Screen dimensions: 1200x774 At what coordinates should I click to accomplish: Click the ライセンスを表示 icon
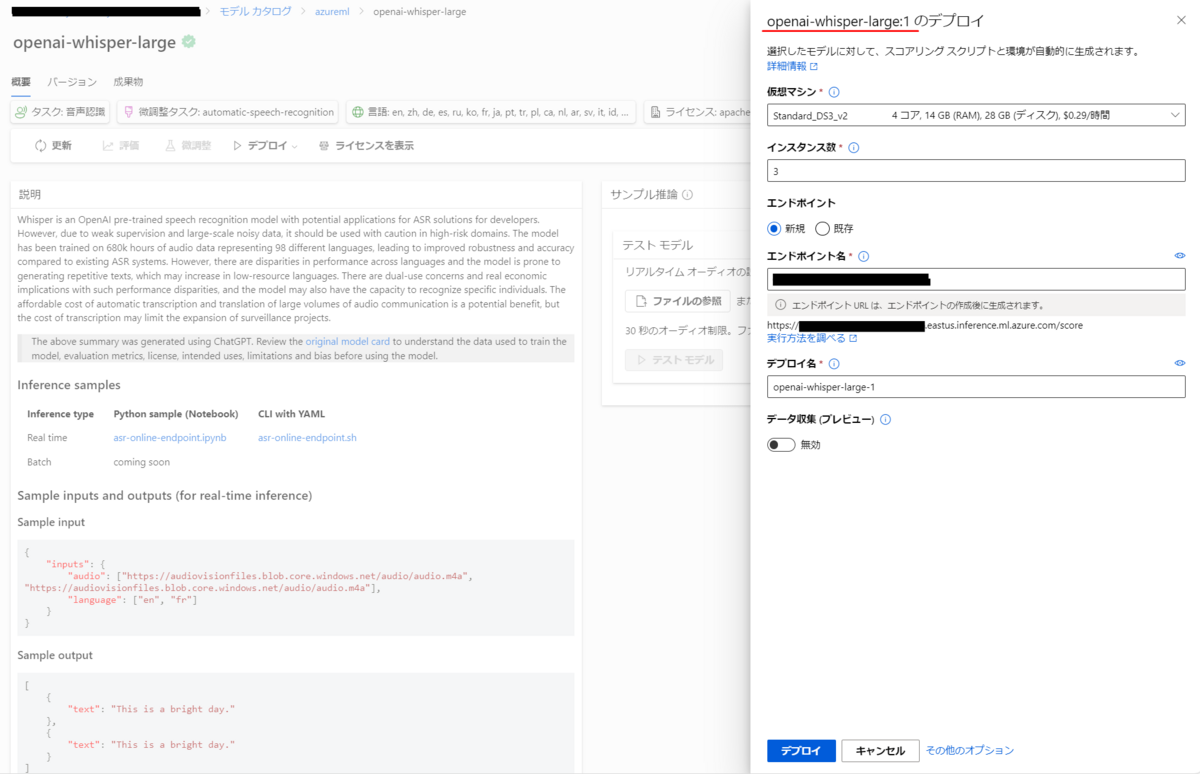coord(323,146)
